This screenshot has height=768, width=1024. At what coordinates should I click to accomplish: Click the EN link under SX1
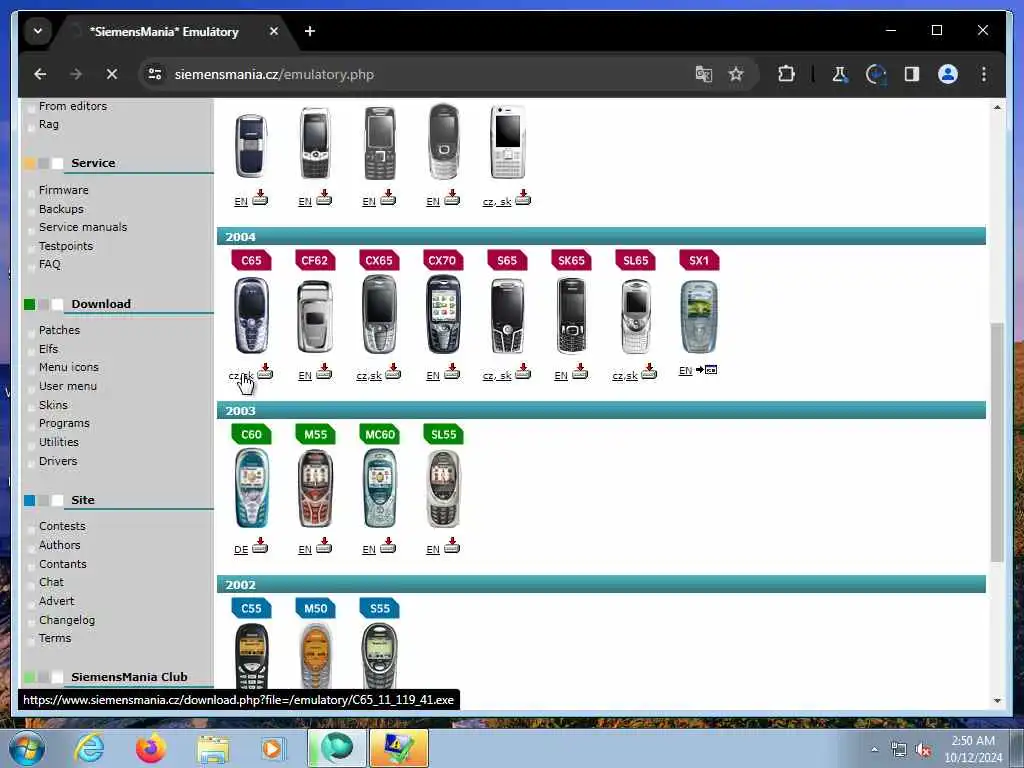click(685, 371)
